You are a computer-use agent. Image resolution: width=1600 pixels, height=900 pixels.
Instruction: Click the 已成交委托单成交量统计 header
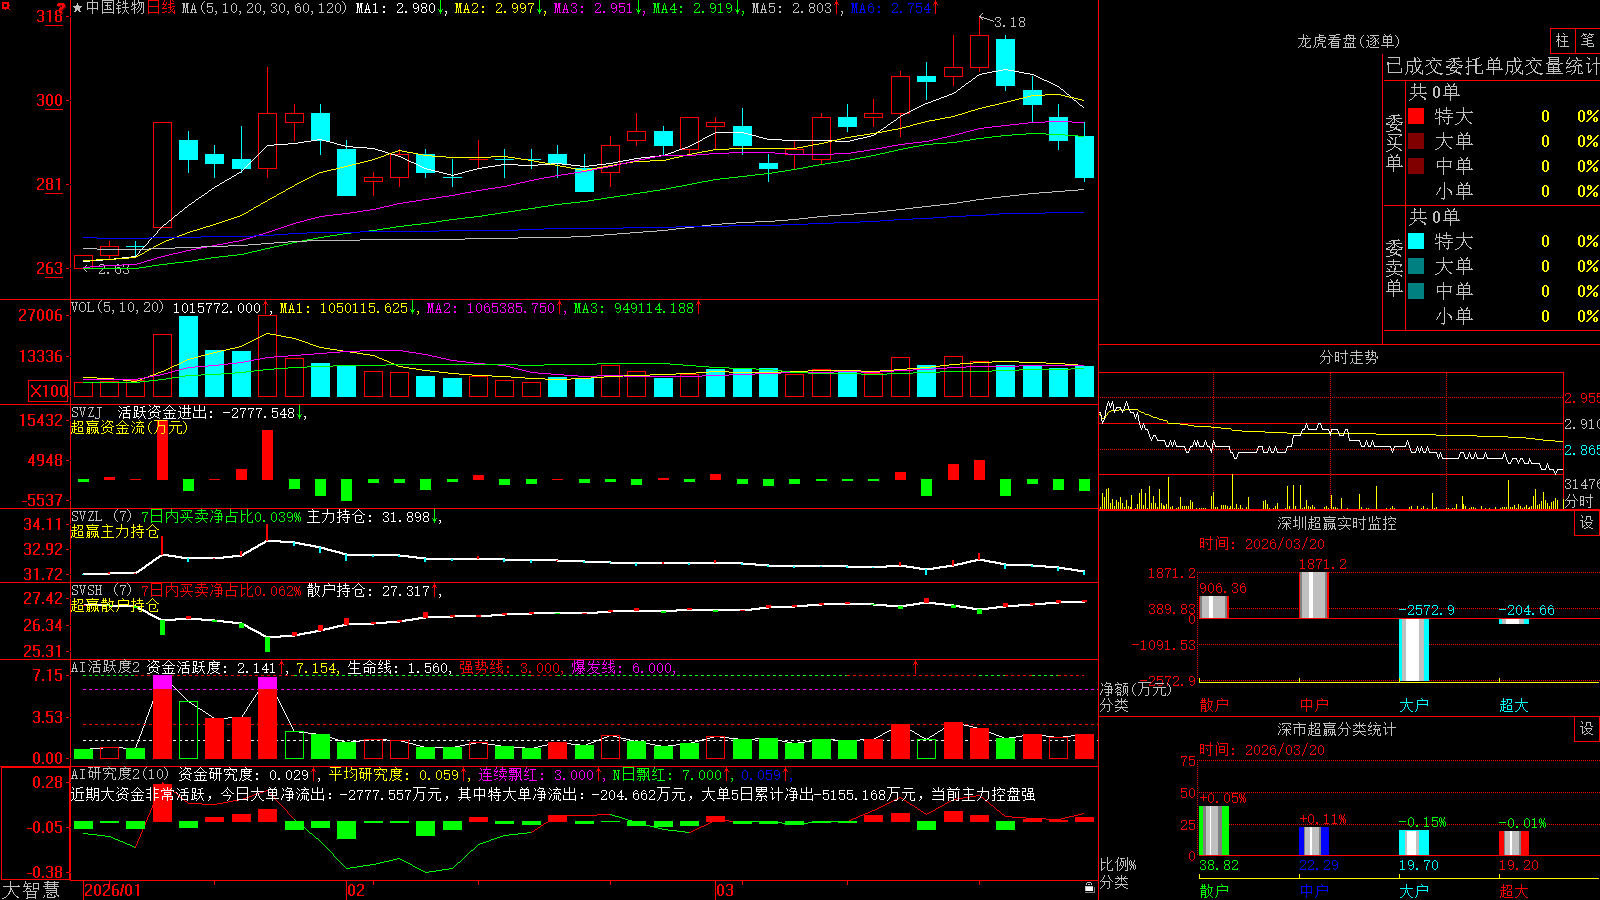(x=1492, y=66)
